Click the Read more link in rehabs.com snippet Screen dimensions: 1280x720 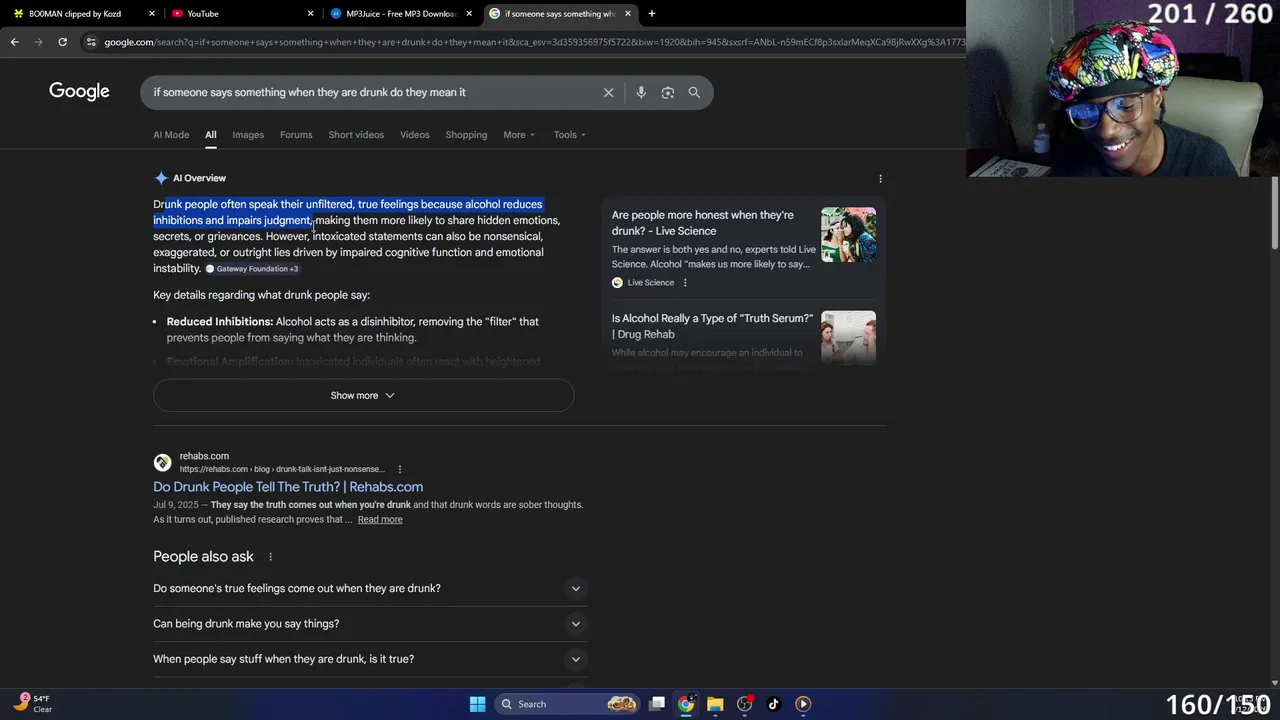coord(380,520)
